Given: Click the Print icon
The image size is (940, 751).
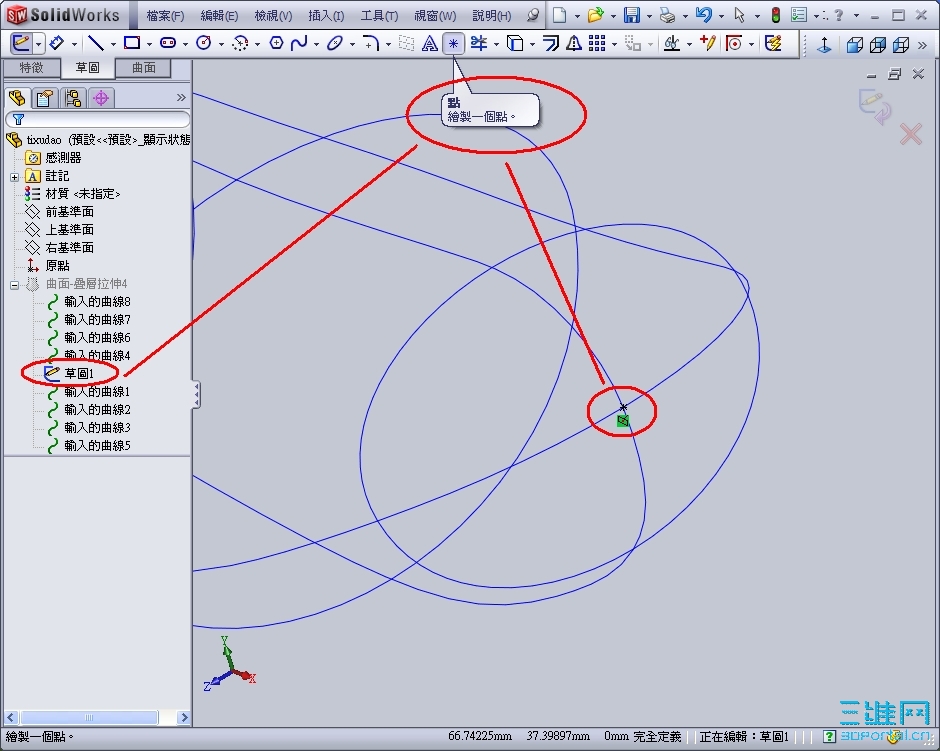Looking at the screenshot, I should (667, 15).
